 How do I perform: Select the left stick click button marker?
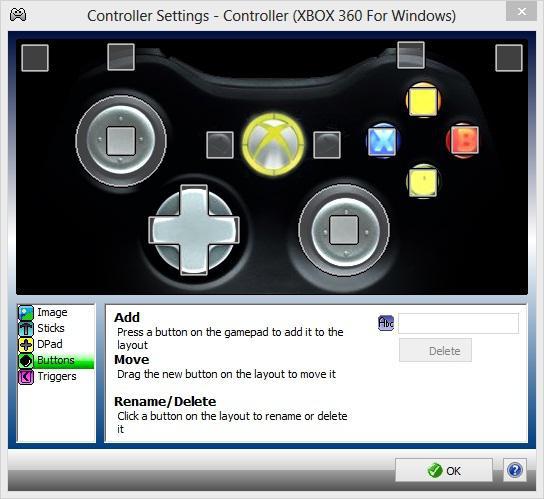[121, 141]
